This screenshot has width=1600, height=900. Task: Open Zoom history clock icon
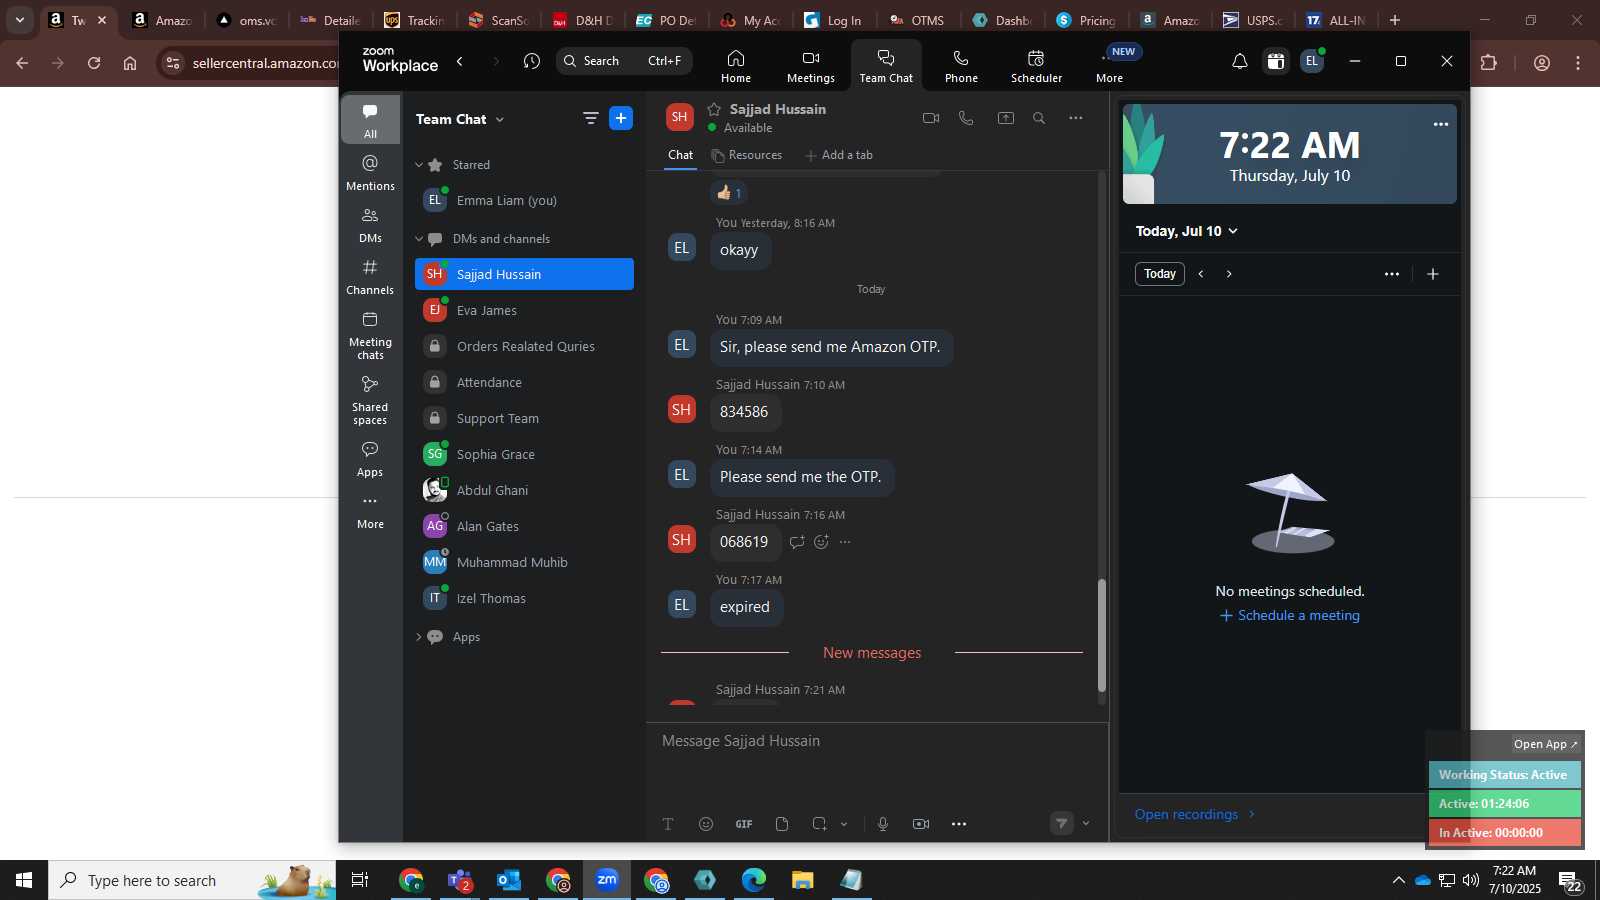click(x=532, y=61)
